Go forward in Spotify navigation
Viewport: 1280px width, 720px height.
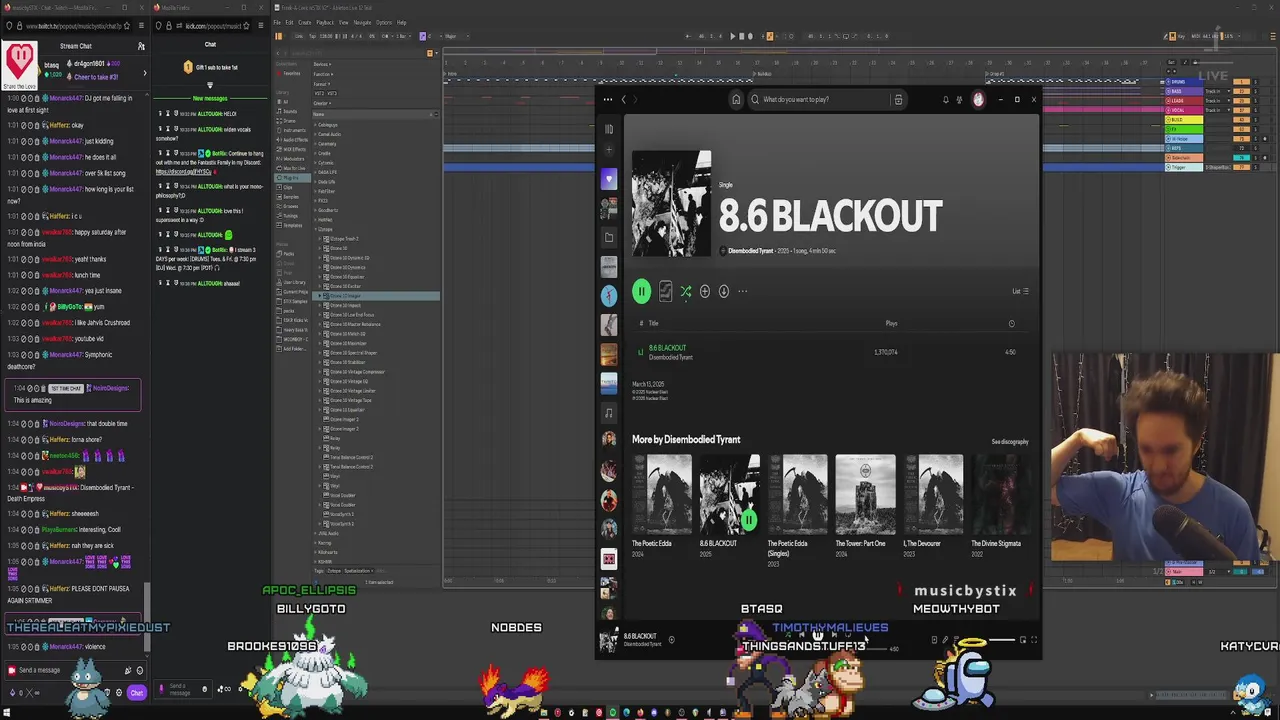tap(635, 99)
